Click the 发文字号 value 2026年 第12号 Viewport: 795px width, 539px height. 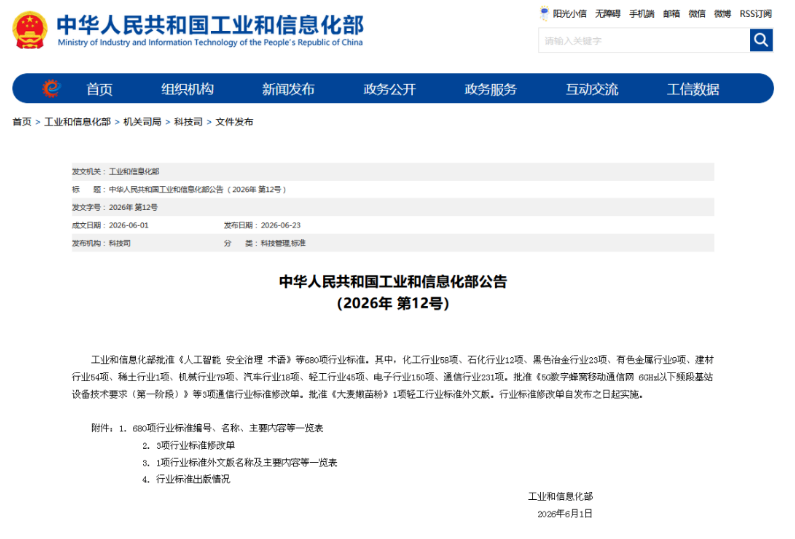click(x=133, y=207)
